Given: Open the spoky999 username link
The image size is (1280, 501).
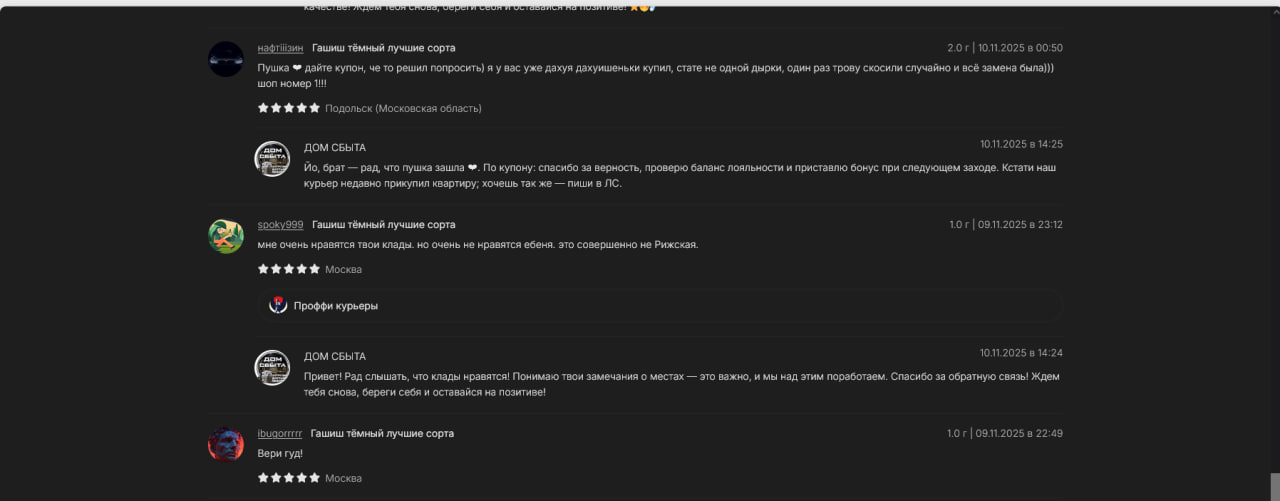Looking at the screenshot, I should tap(280, 225).
